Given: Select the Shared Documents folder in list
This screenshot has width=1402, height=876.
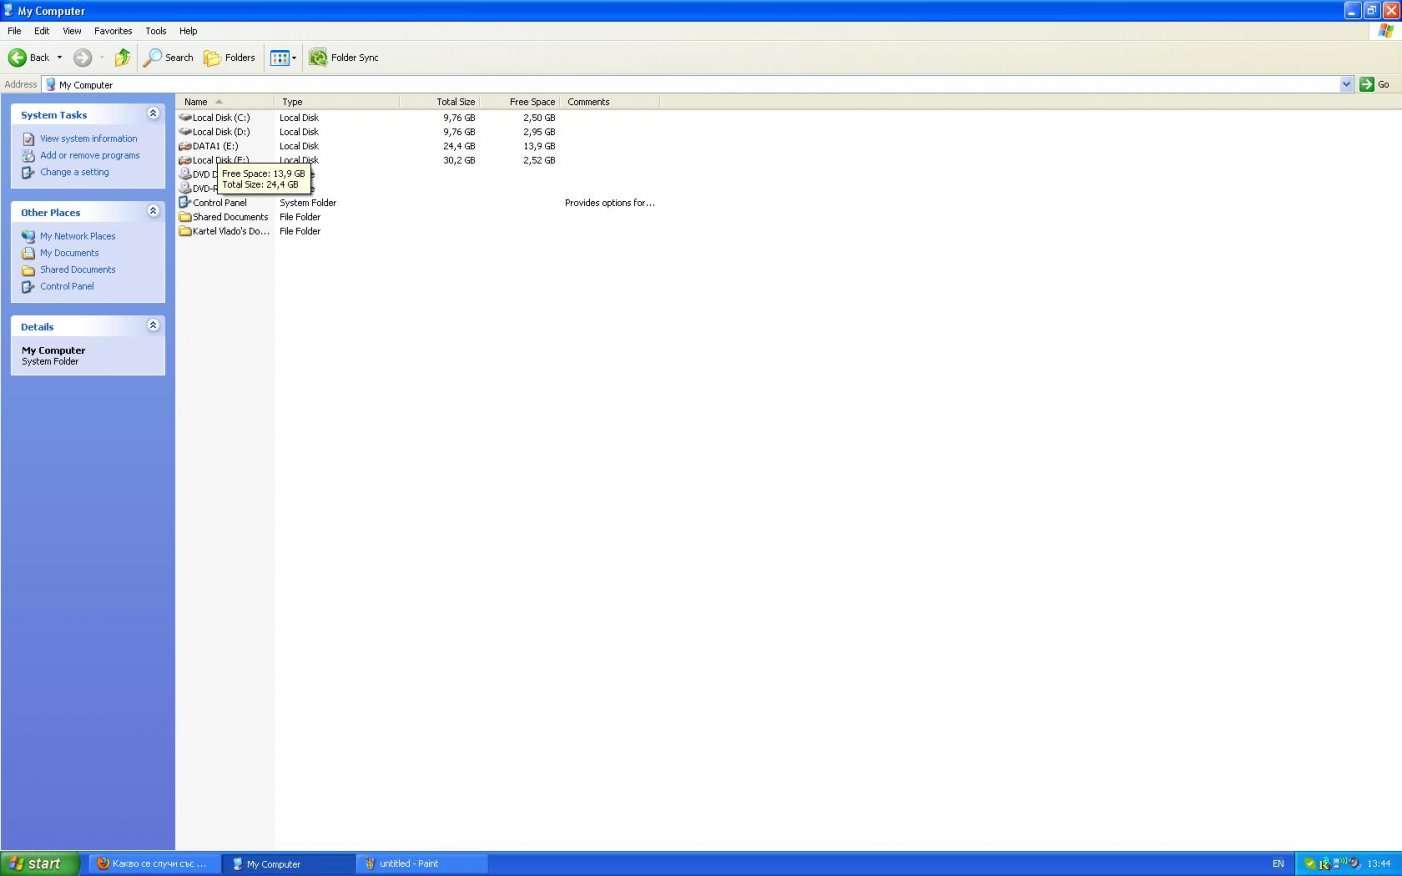Looking at the screenshot, I should (229, 217).
